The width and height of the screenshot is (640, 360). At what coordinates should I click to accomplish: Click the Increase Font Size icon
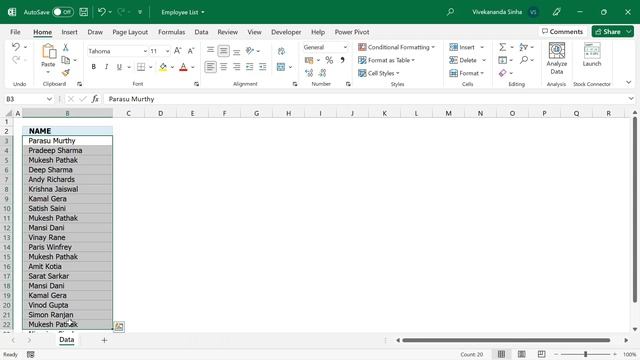click(178, 51)
